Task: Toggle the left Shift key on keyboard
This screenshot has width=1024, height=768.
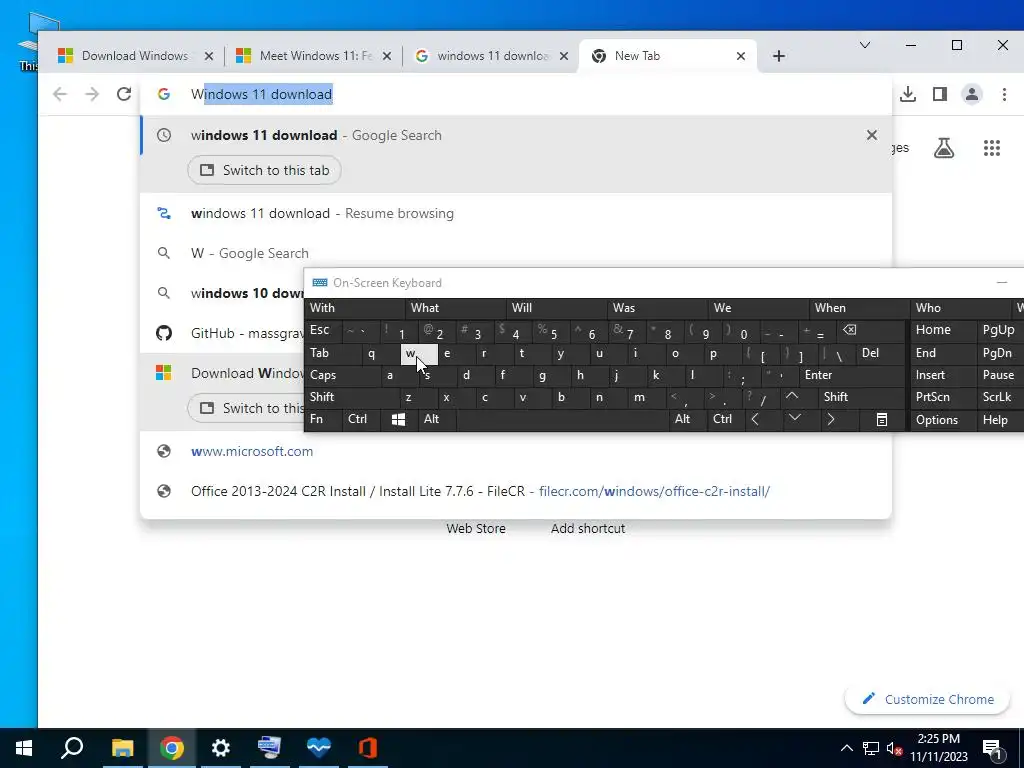Action: [x=351, y=397]
